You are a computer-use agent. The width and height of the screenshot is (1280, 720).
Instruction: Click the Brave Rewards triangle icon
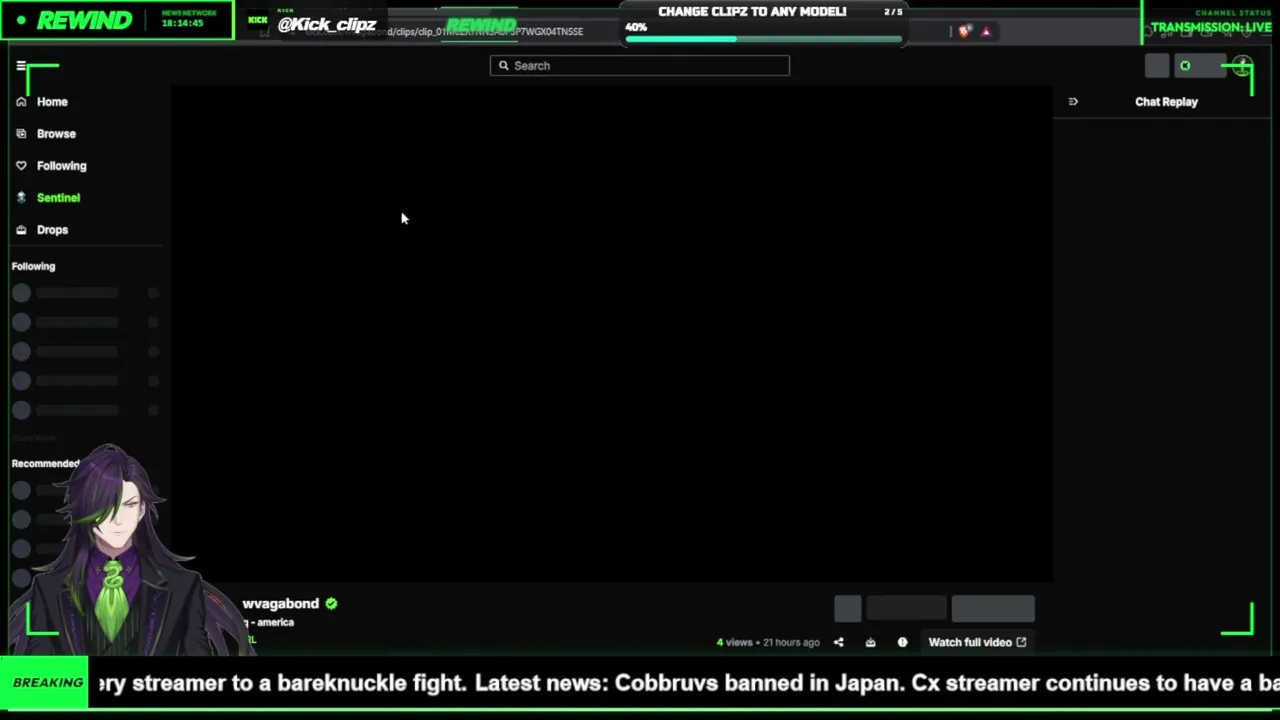pos(986,32)
